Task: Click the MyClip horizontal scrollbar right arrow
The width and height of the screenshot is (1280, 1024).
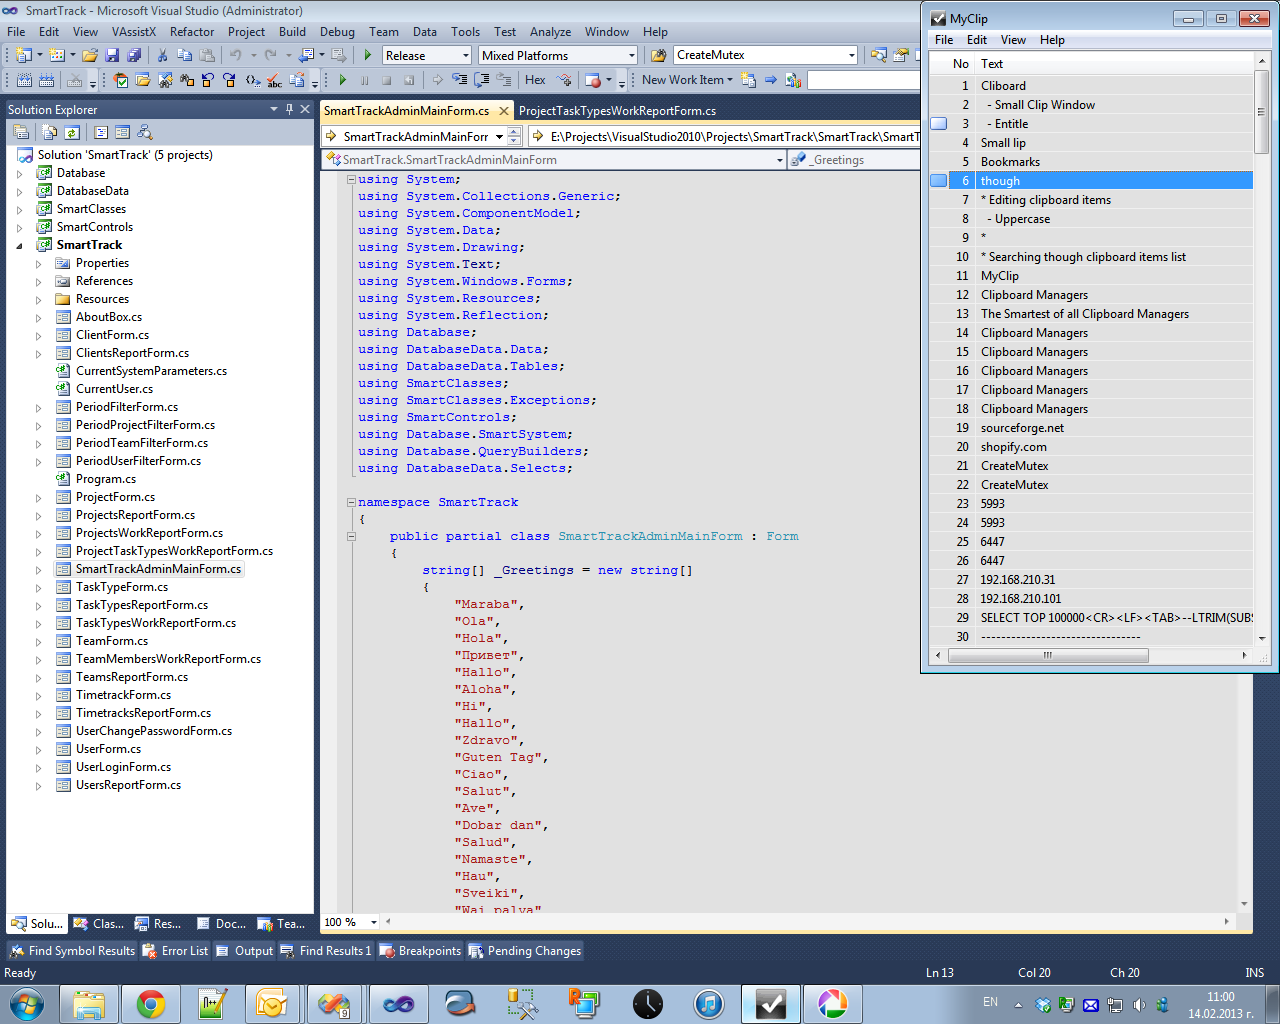Action: 1244,655
